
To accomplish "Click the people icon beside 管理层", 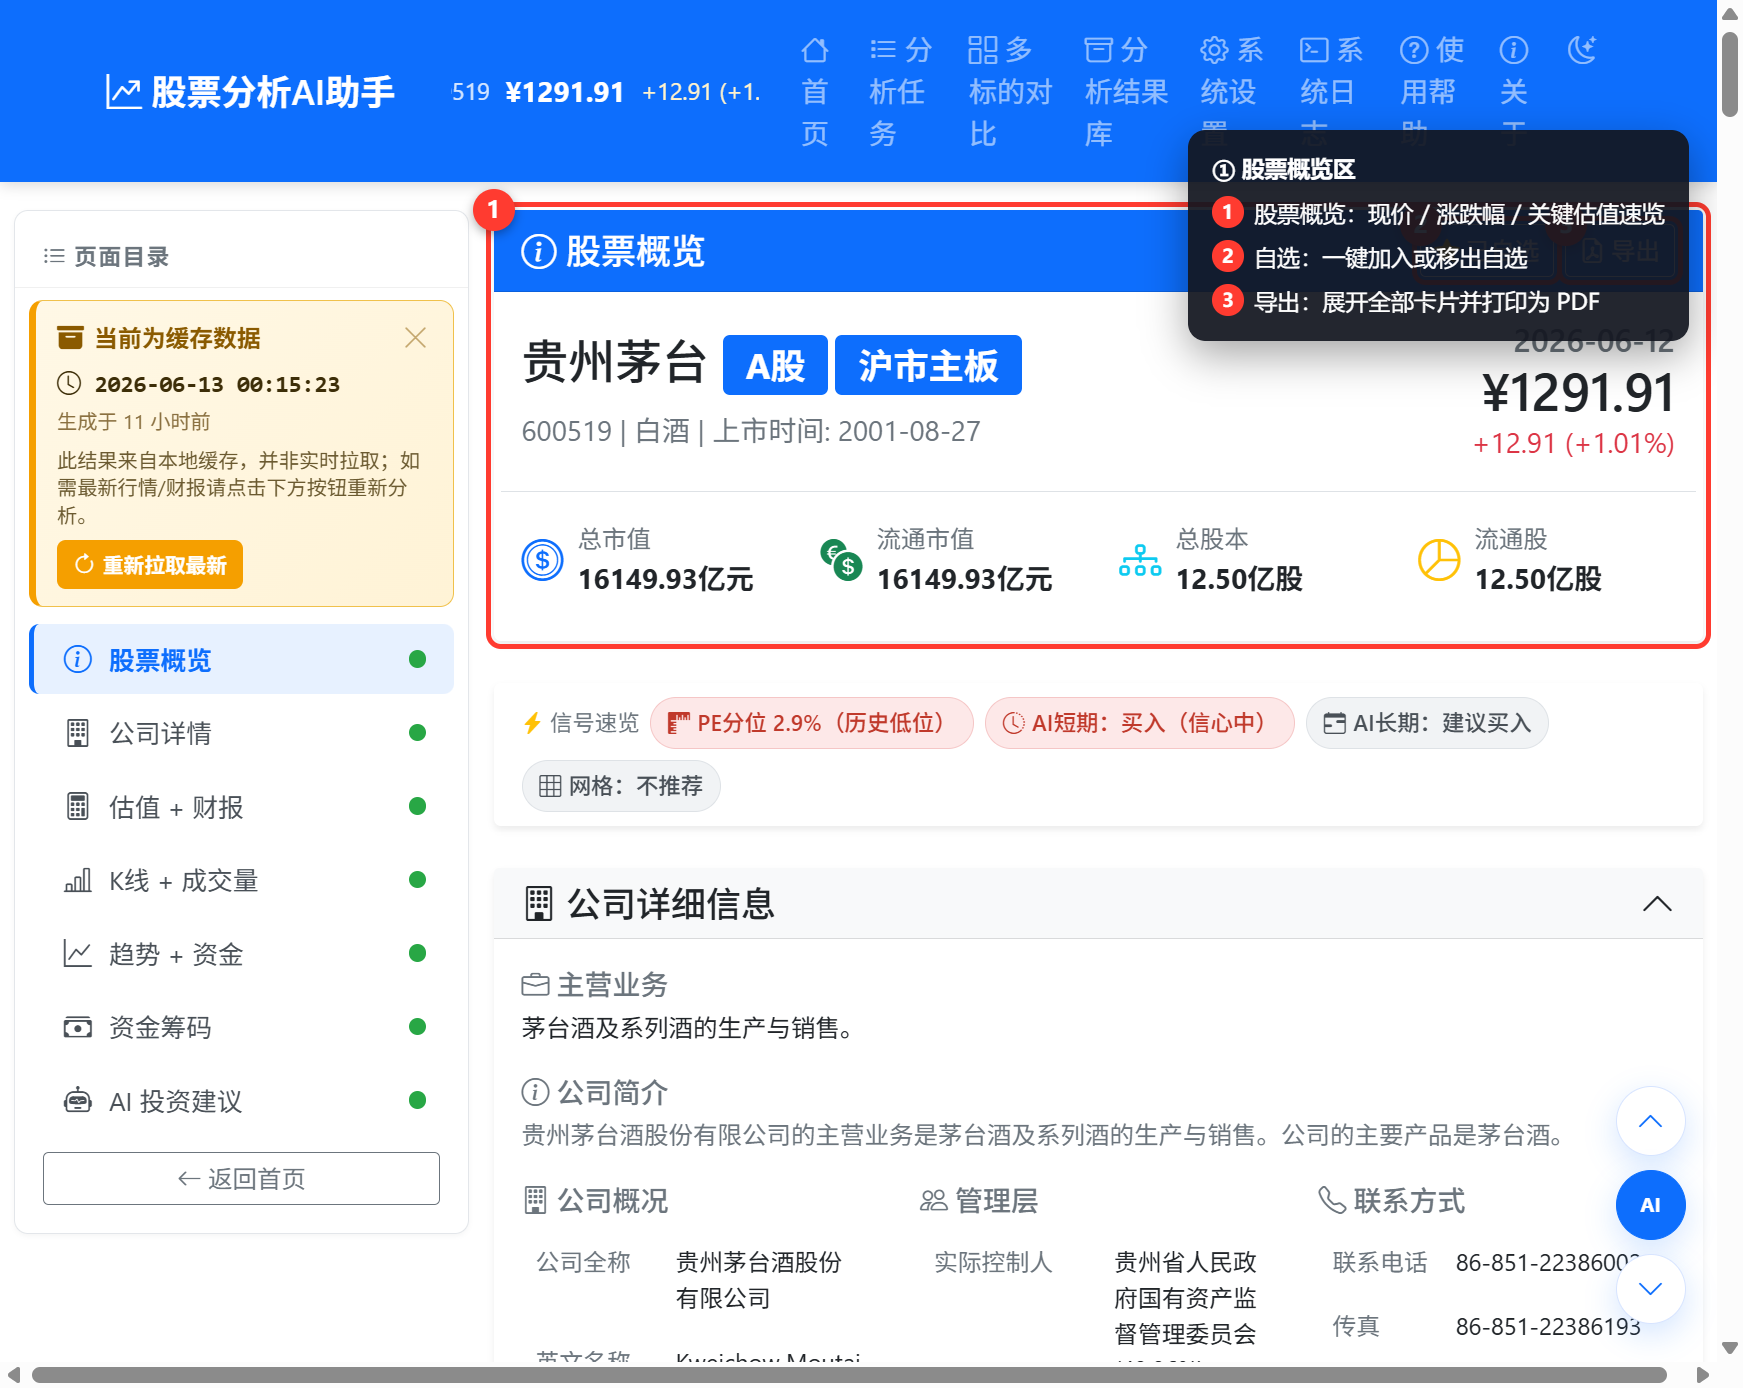I will 934,1200.
